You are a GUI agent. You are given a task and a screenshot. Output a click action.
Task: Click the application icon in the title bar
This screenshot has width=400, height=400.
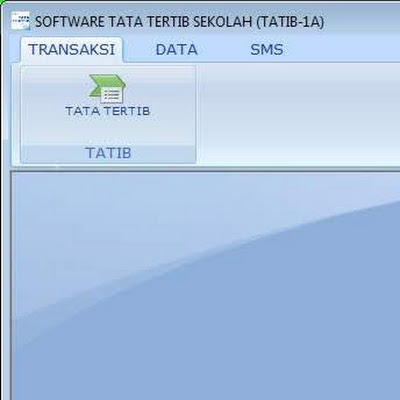click(20, 21)
